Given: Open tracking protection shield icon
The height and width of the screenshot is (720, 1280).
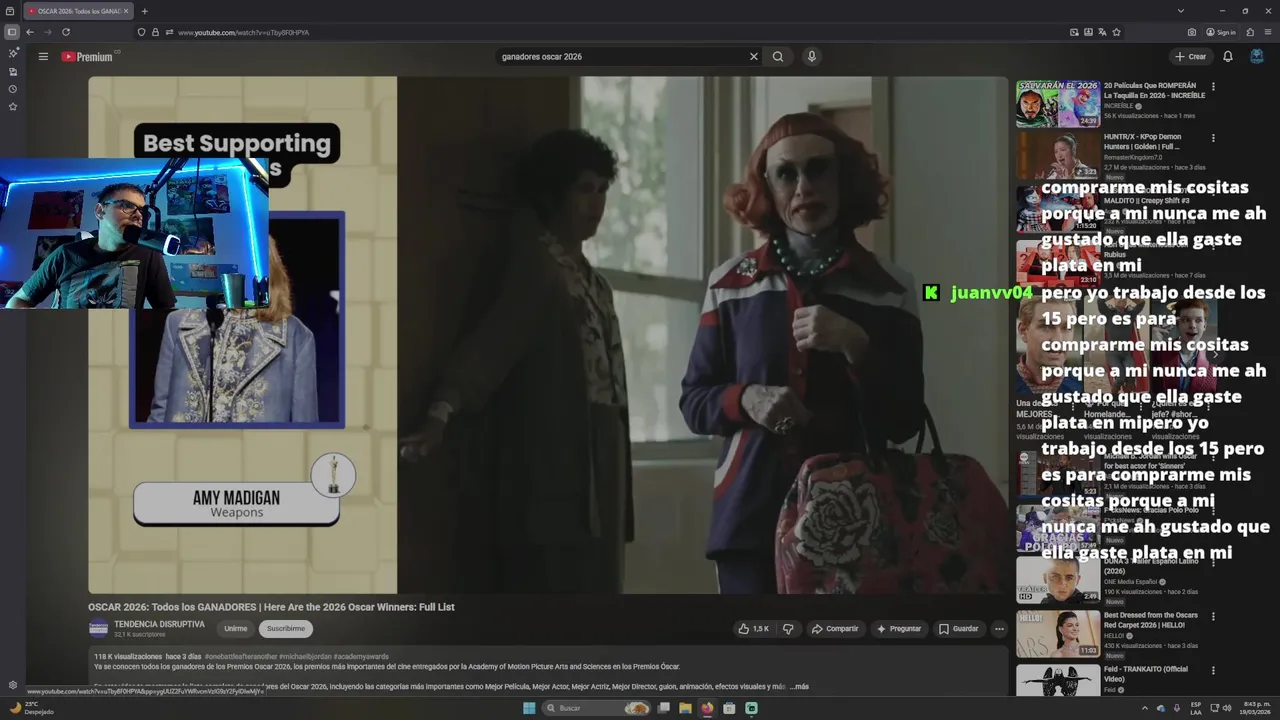Looking at the screenshot, I should tap(141, 32).
